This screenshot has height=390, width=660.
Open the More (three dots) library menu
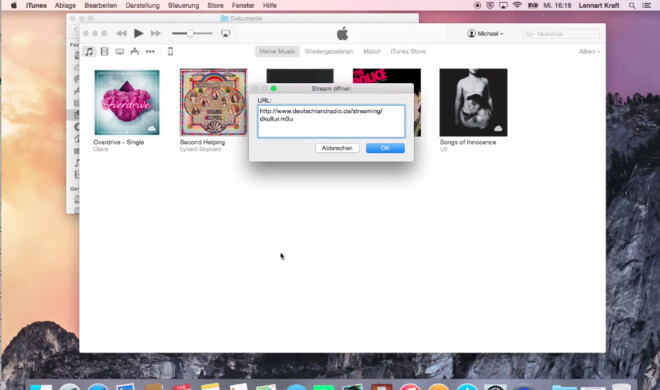(150, 51)
